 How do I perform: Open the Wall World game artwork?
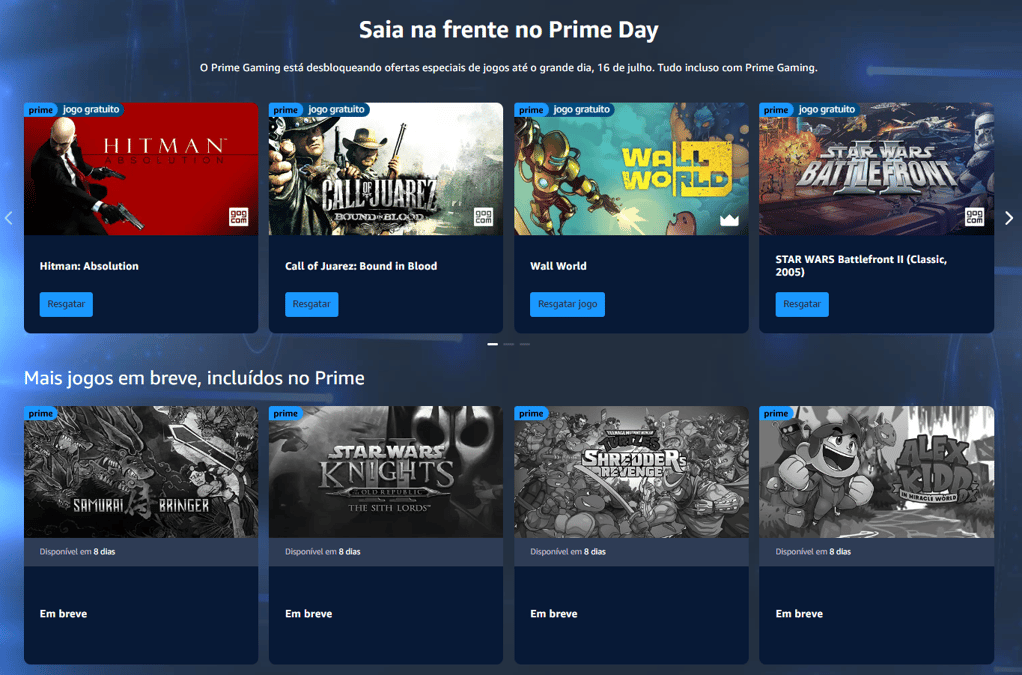631,169
